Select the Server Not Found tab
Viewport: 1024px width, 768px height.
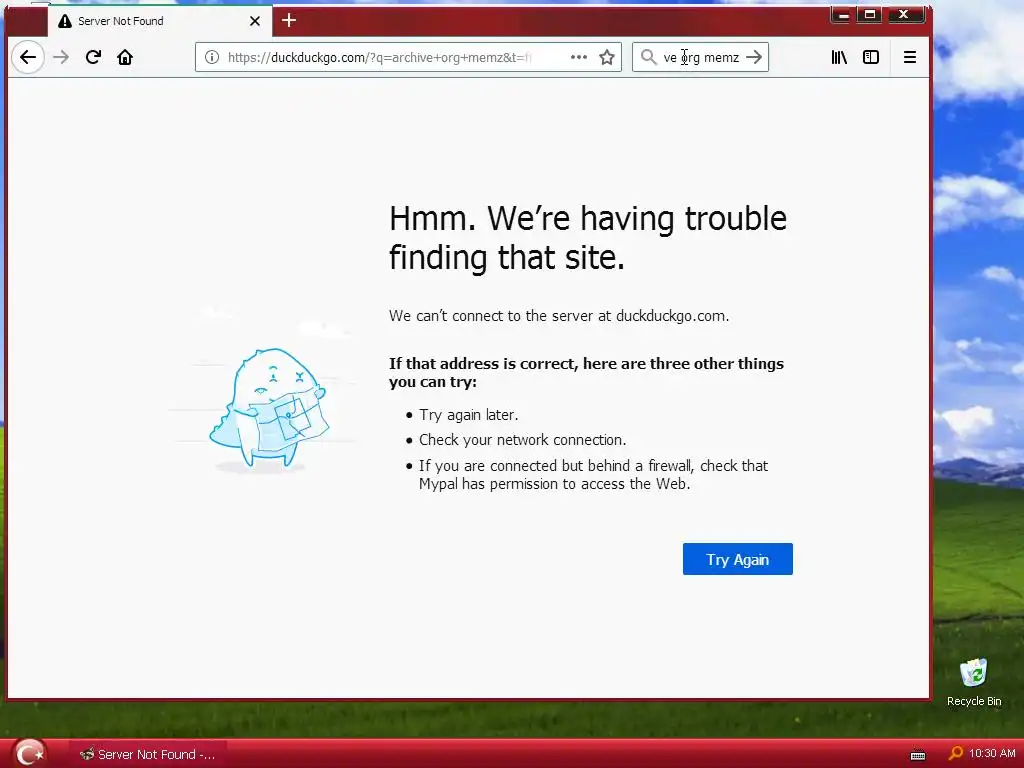pyautogui.click(x=159, y=21)
